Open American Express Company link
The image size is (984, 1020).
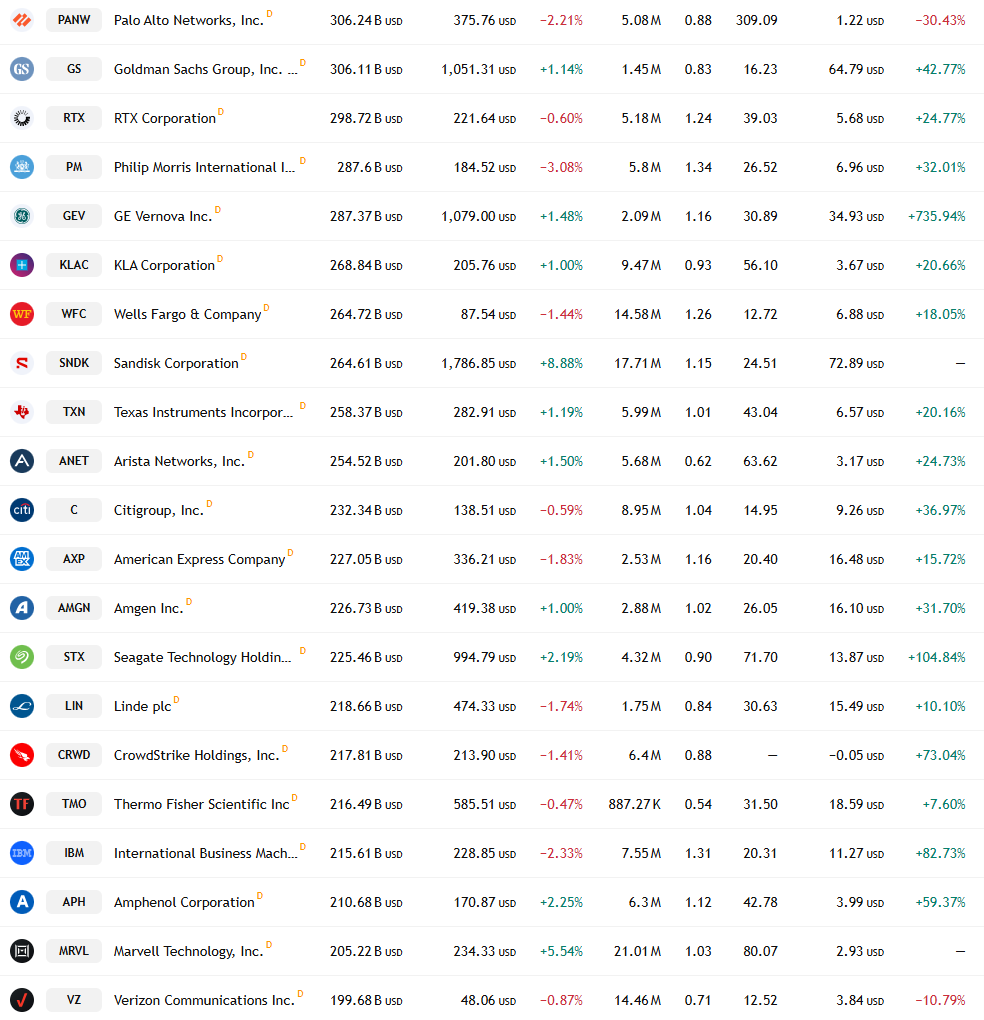click(x=200, y=559)
